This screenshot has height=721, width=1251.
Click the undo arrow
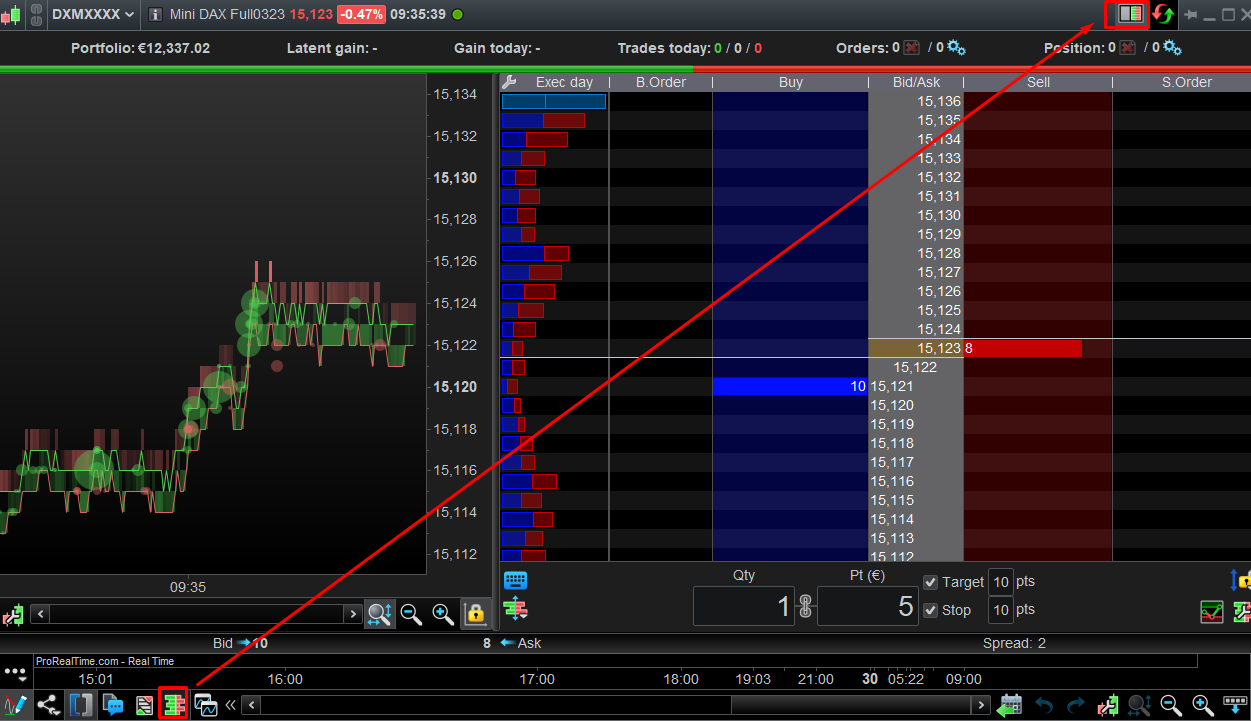pyautogui.click(x=1044, y=705)
